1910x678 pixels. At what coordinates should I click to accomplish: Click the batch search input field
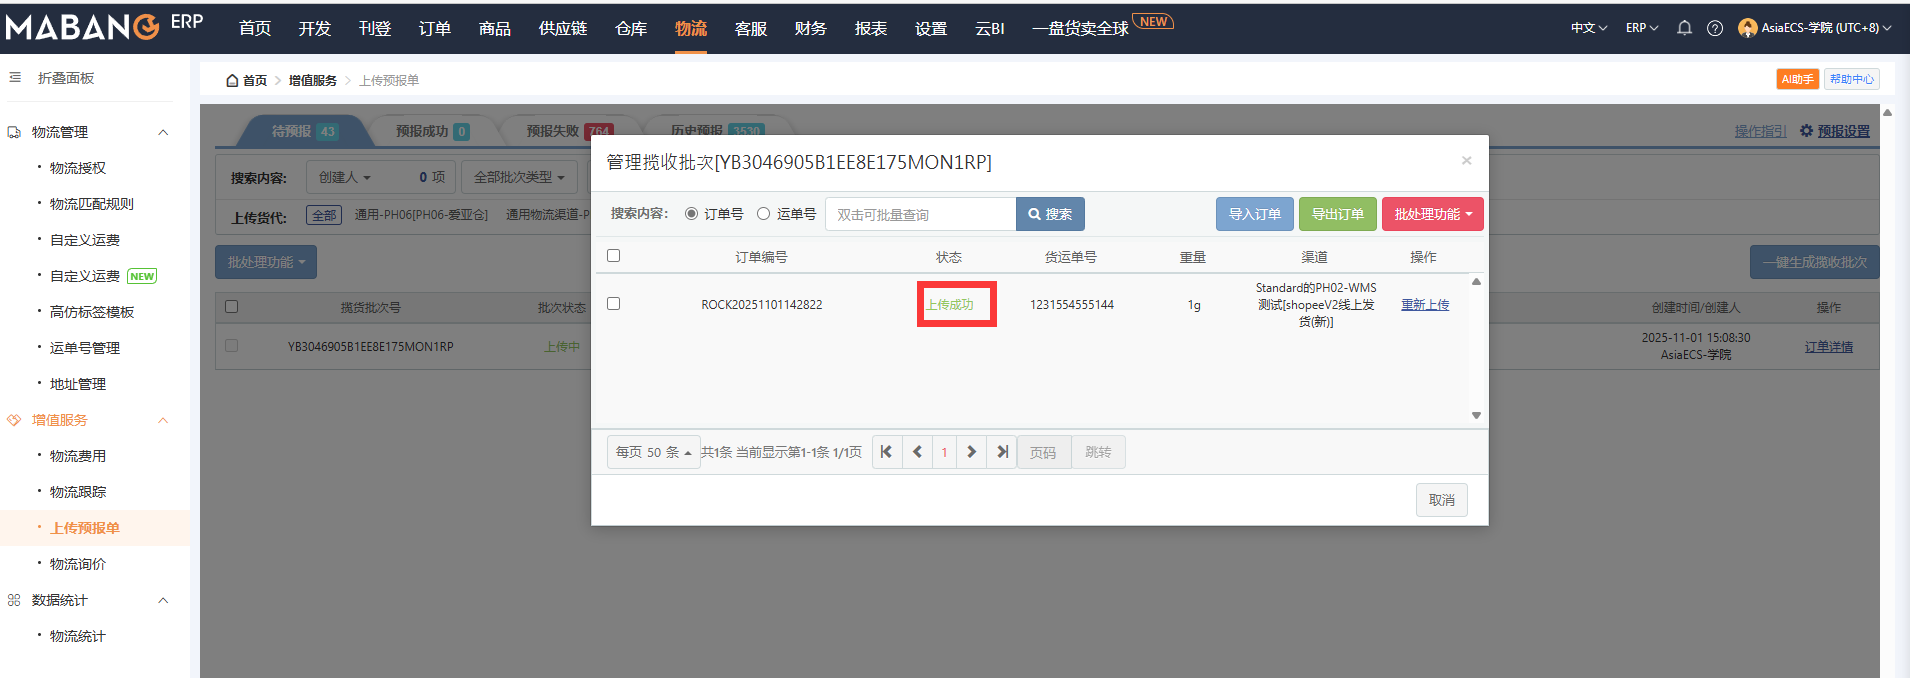920,214
